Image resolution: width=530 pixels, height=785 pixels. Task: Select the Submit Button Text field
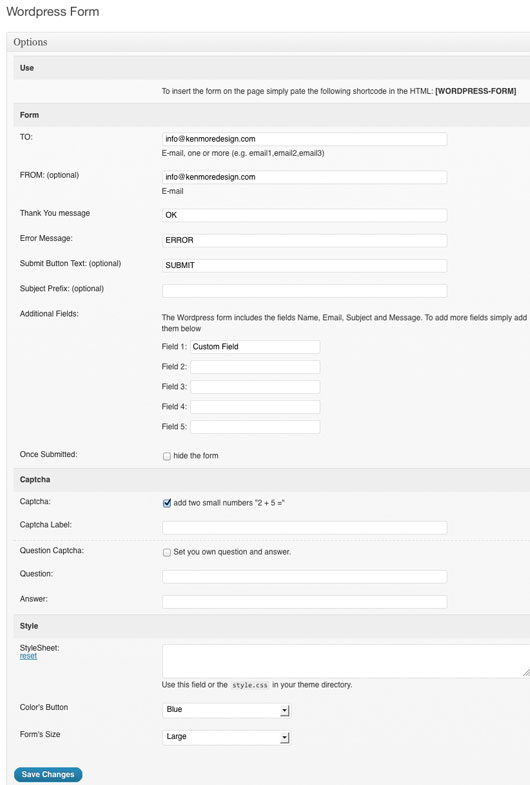coord(304,265)
